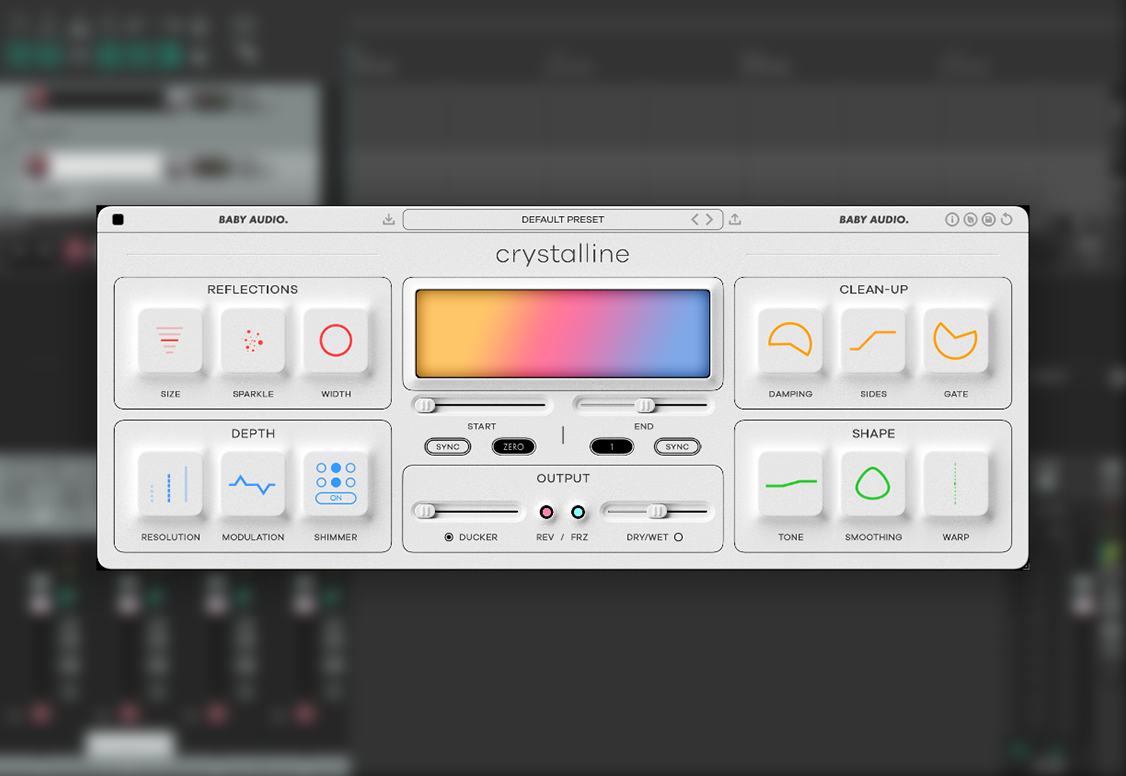The width and height of the screenshot is (1126, 776).
Task: Click the DRY/WET slider handle
Action: click(x=657, y=511)
